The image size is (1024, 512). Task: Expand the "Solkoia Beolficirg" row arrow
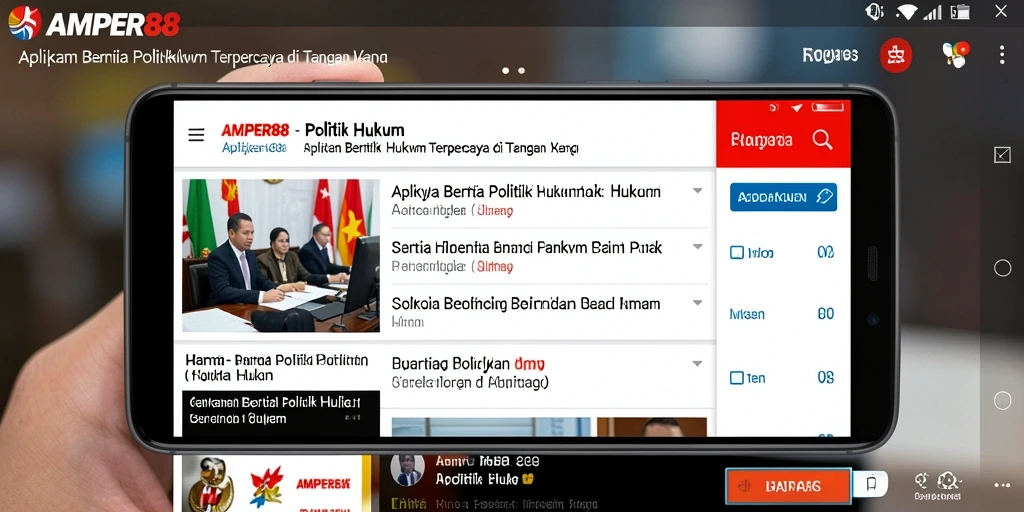697,303
